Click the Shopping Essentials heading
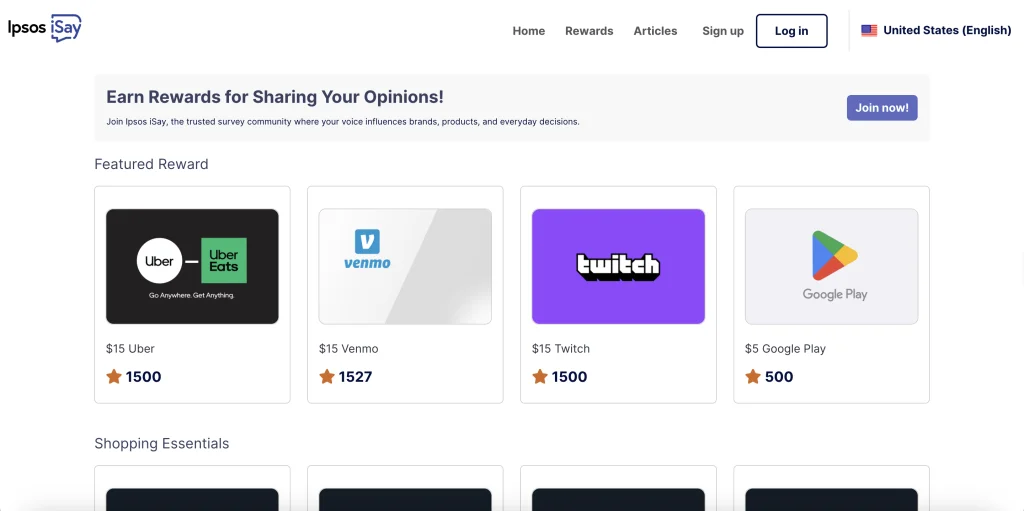The image size is (1024, 511). click(x=161, y=444)
